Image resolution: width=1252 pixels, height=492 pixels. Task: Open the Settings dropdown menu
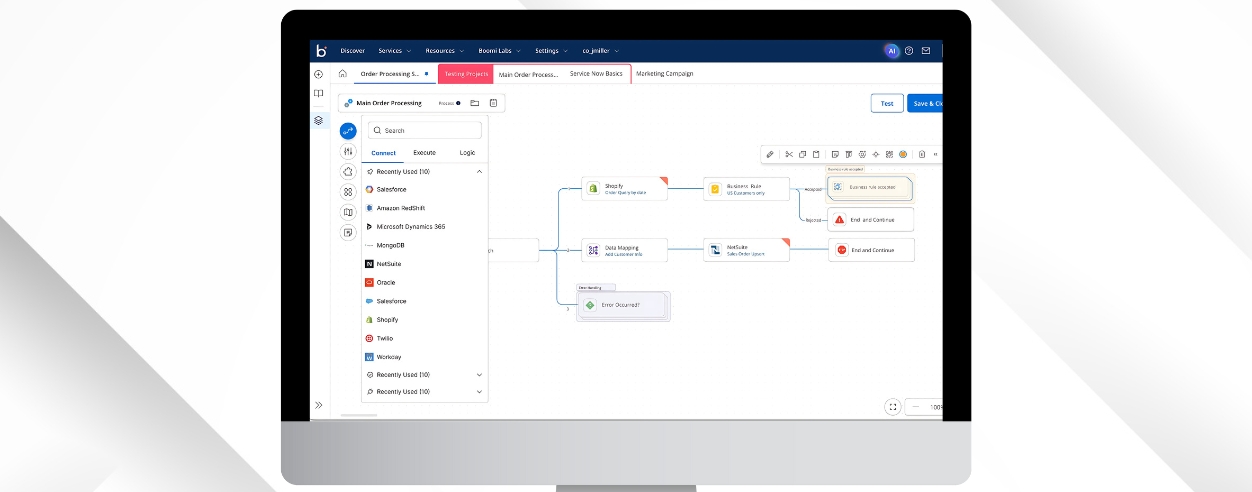pyautogui.click(x=550, y=51)
